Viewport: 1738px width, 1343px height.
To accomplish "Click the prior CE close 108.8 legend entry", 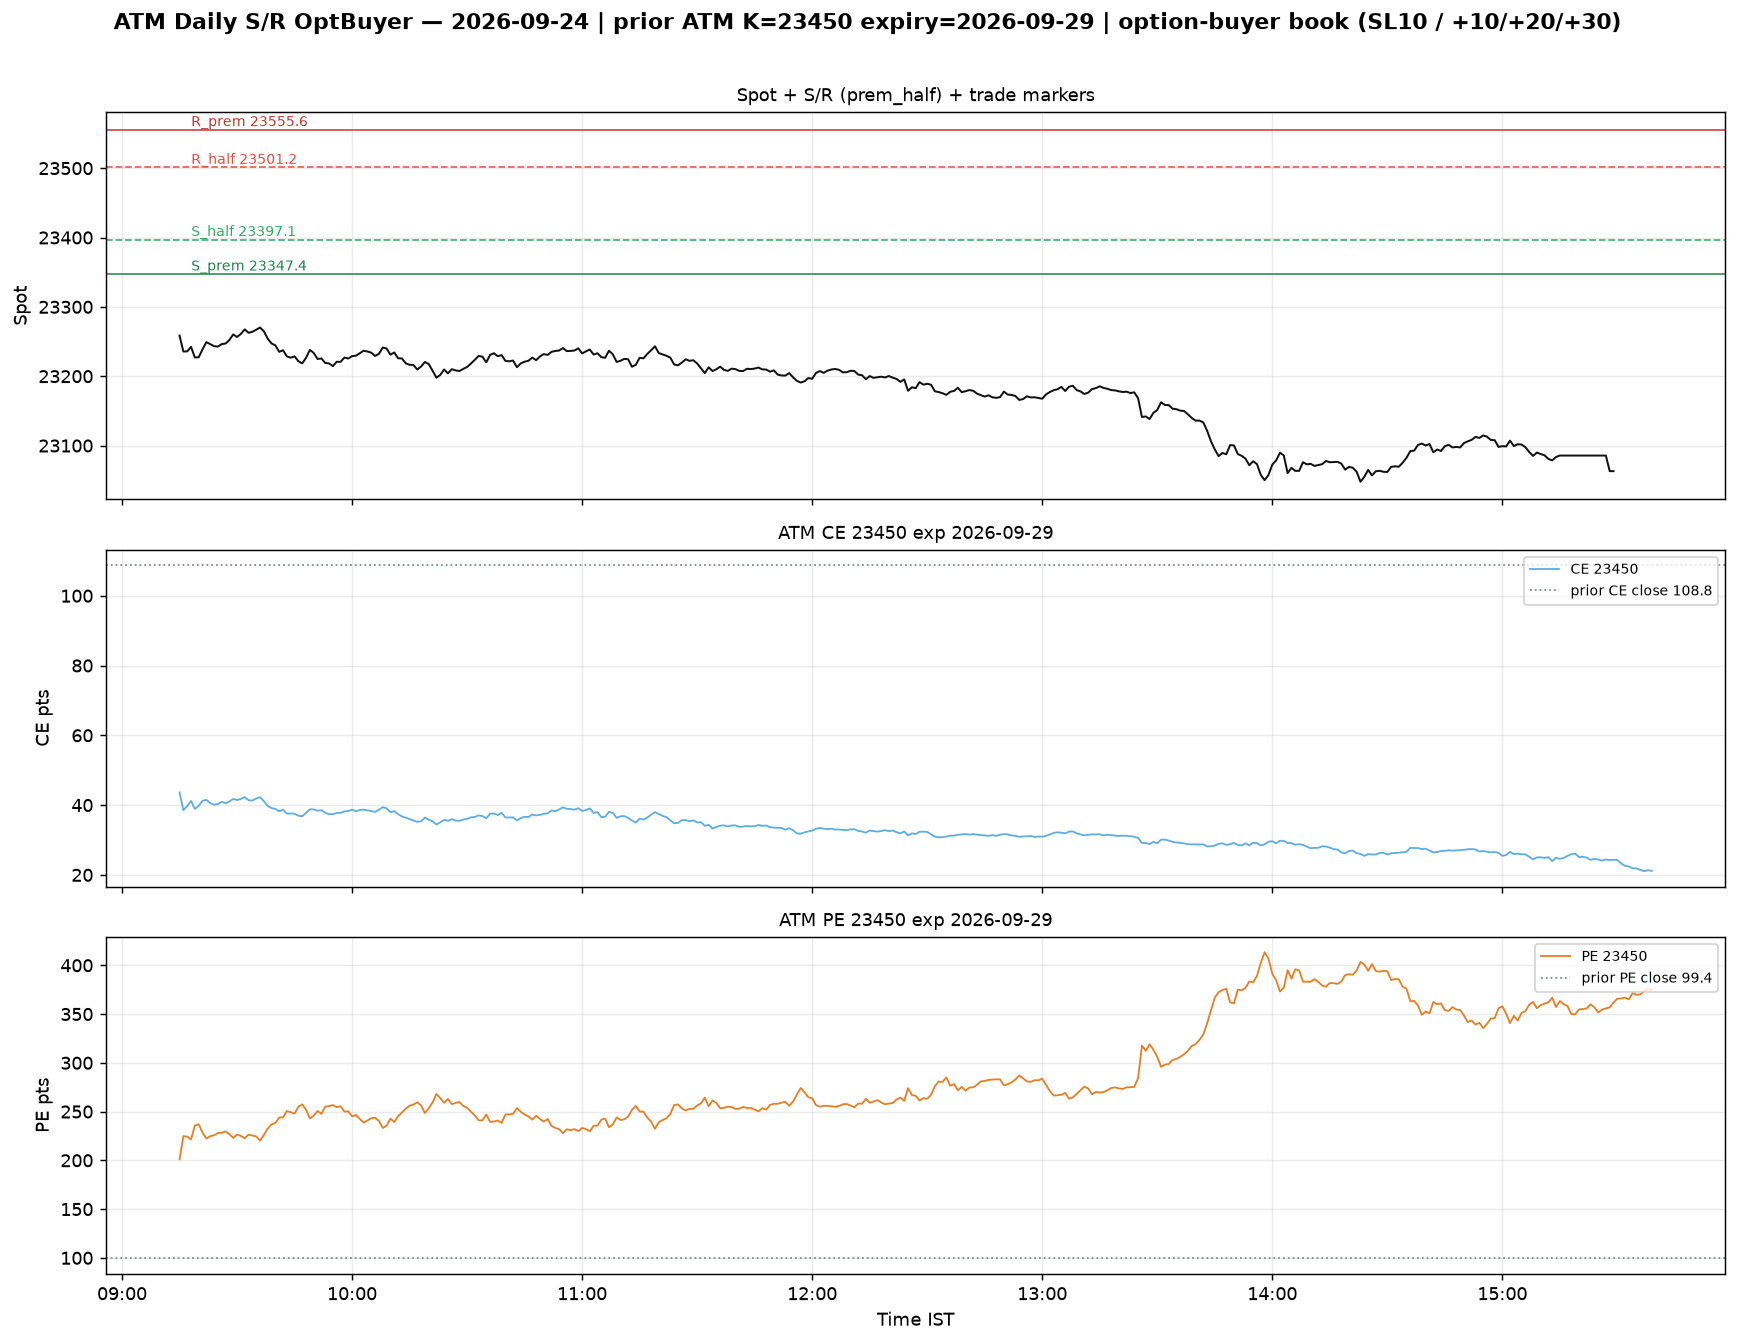I will coord(1621,591).
